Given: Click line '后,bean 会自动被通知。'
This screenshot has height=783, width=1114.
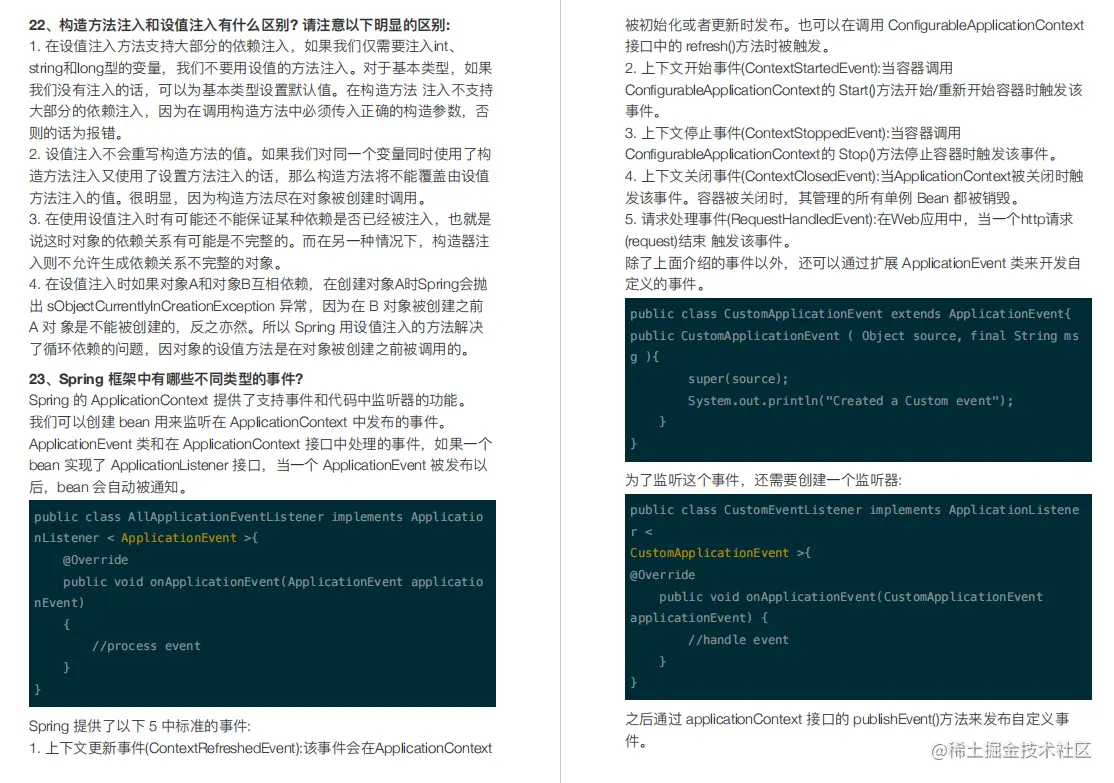Looking at the screenshot, I should tap(109, 487).
